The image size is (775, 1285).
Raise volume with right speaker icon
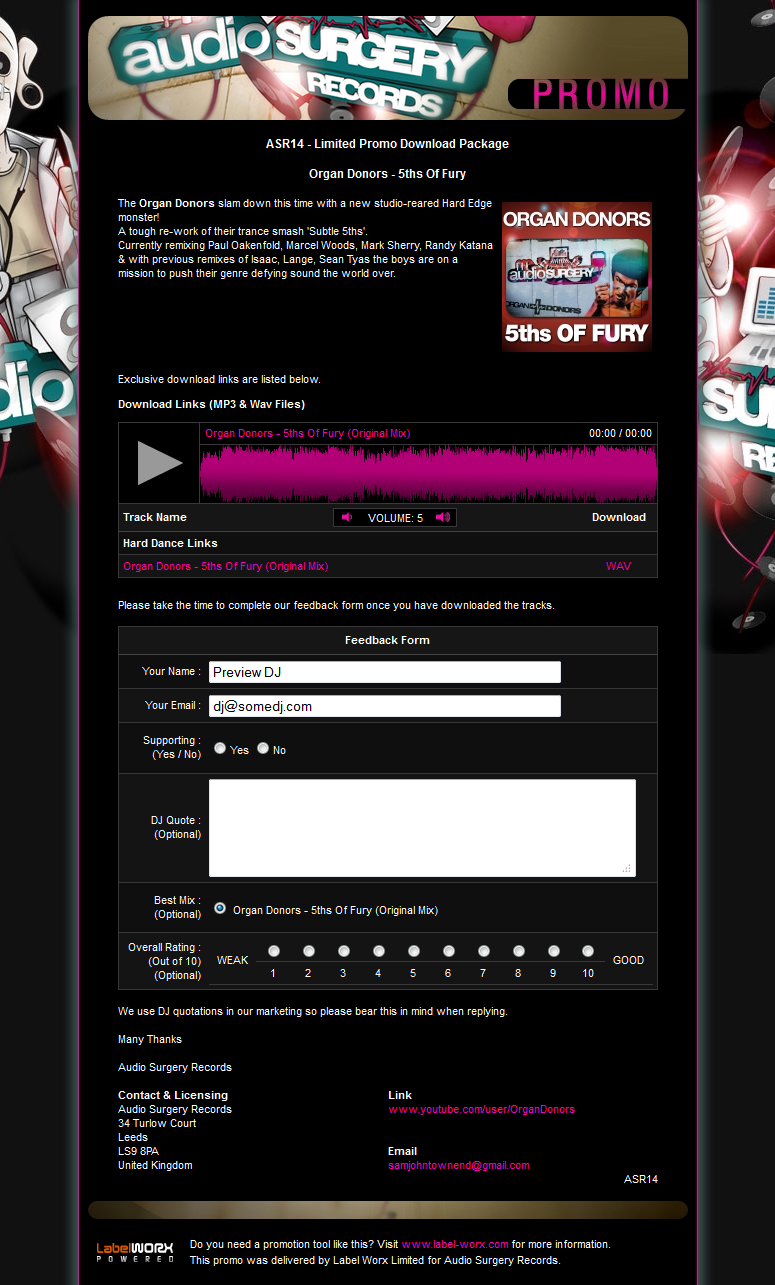(x=442, y=517)
